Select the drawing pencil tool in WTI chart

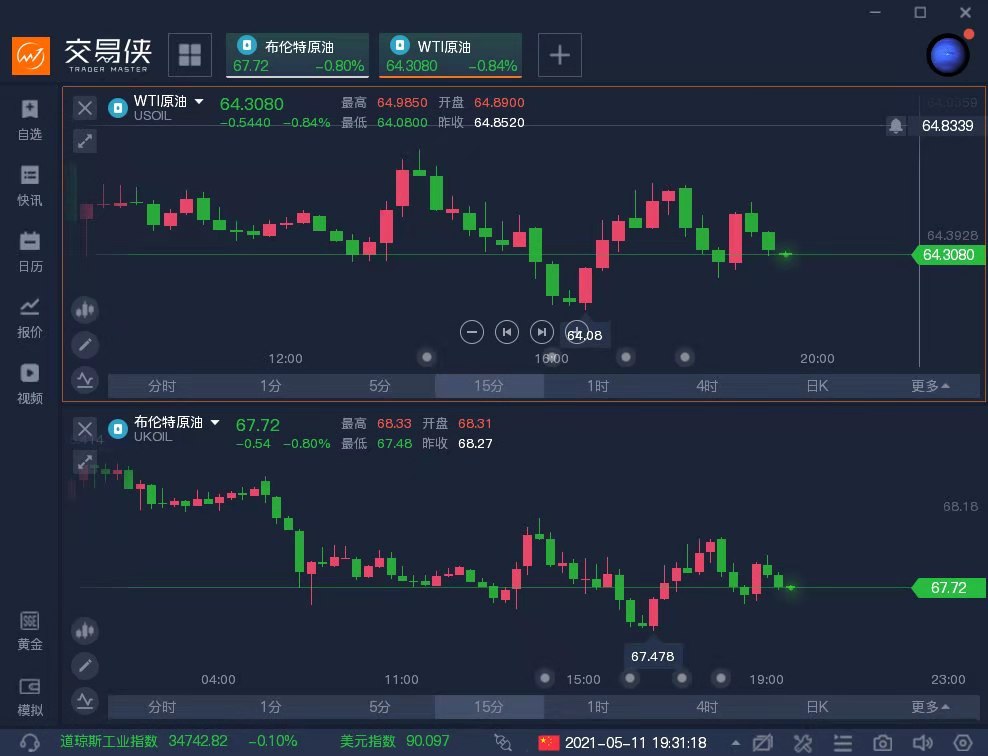click(85, 345)
